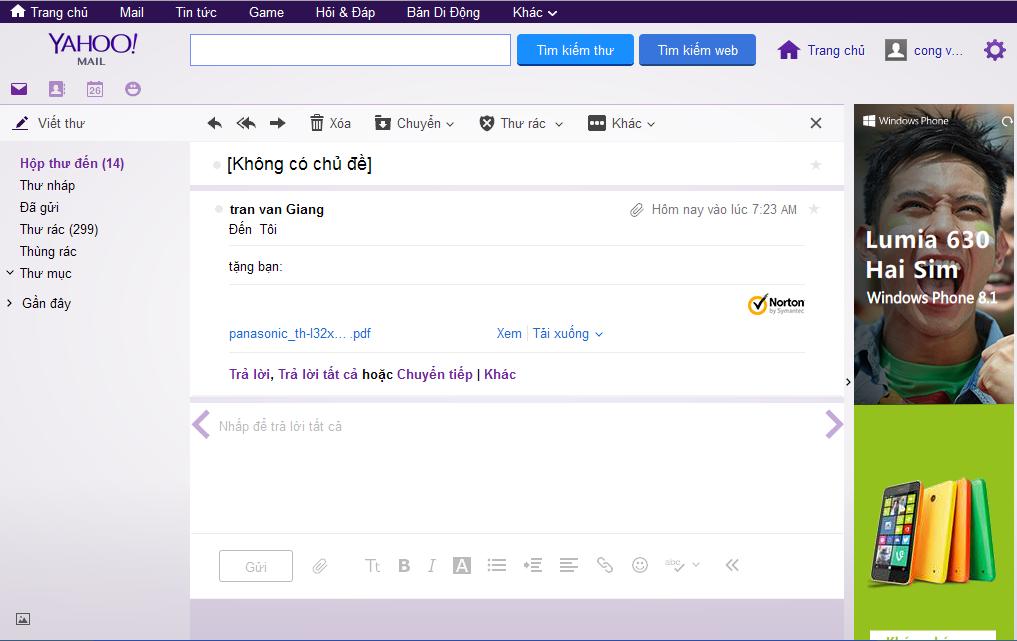Open Hộp thư đến (14) inbox
1017x641 pixels.
pyautogui.click(x=72, y=163)
